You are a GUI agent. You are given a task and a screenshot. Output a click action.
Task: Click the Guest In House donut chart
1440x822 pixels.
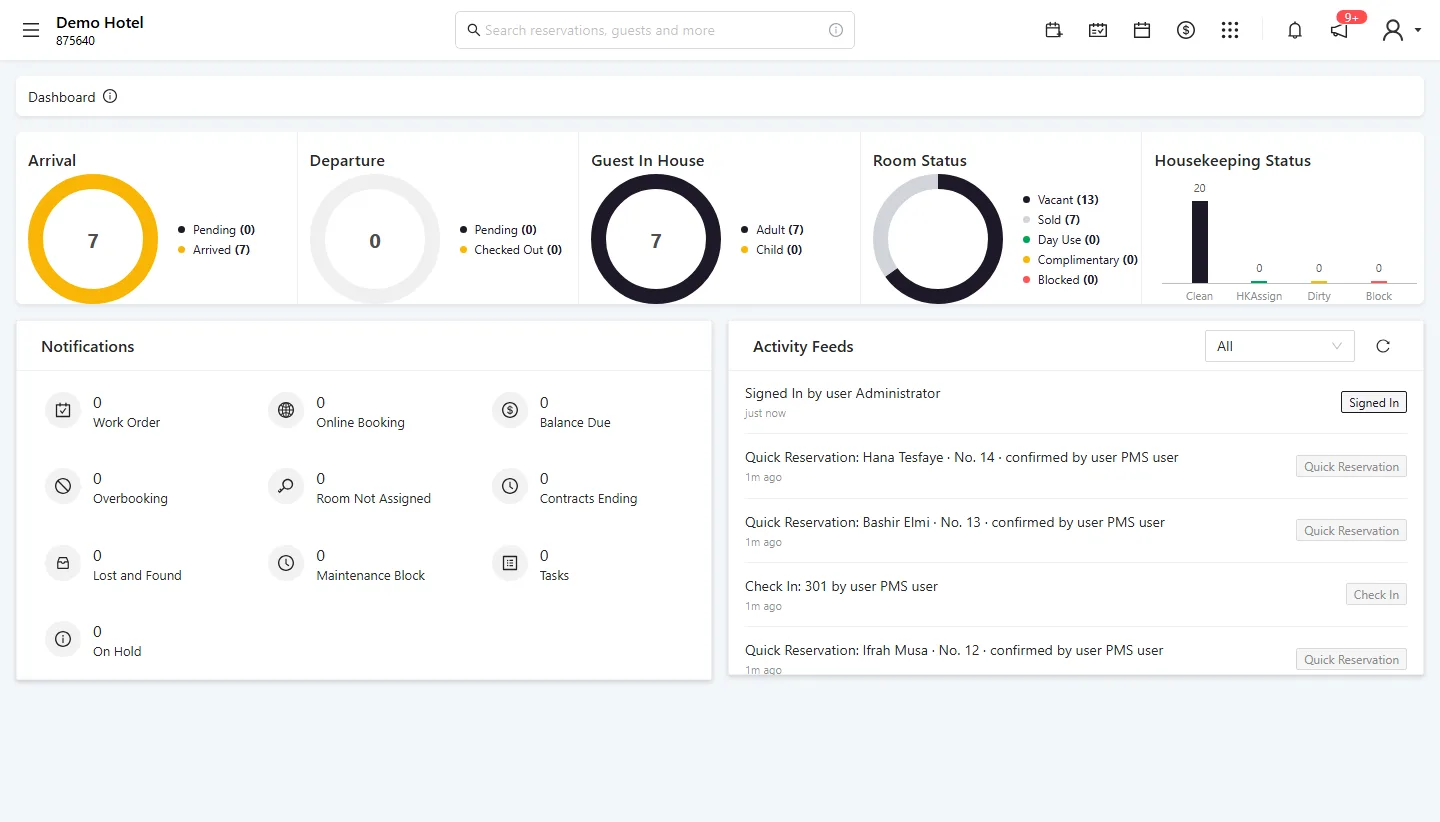pos(656,239)
